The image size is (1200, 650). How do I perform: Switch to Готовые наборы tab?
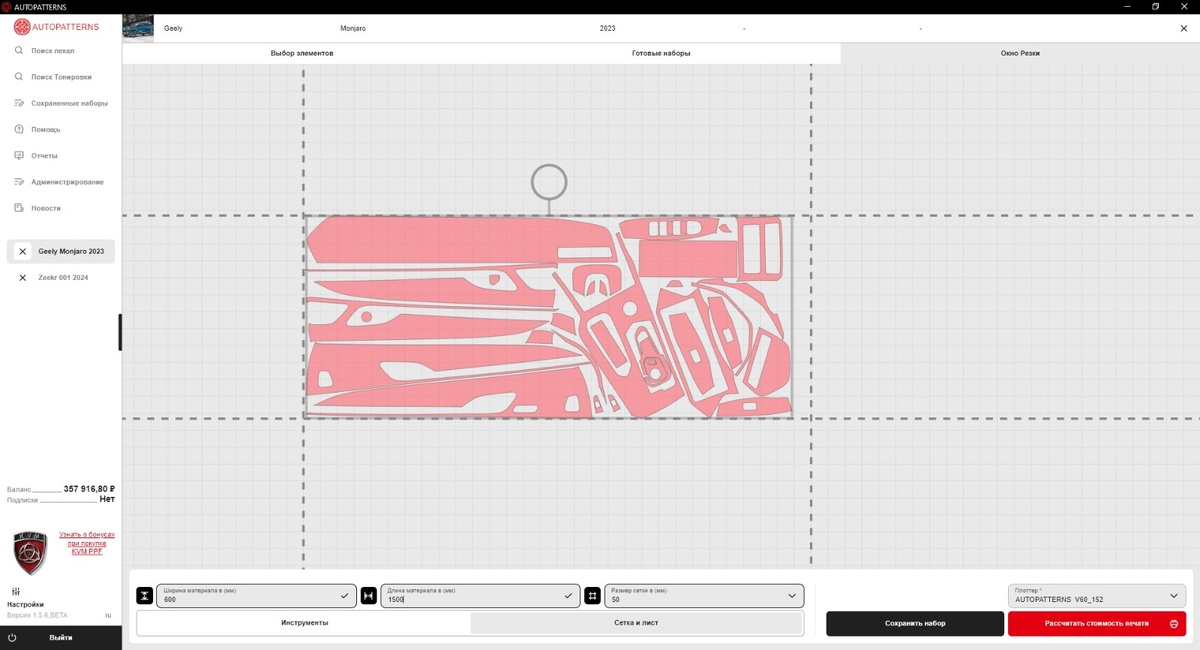(x=661, y=53)
